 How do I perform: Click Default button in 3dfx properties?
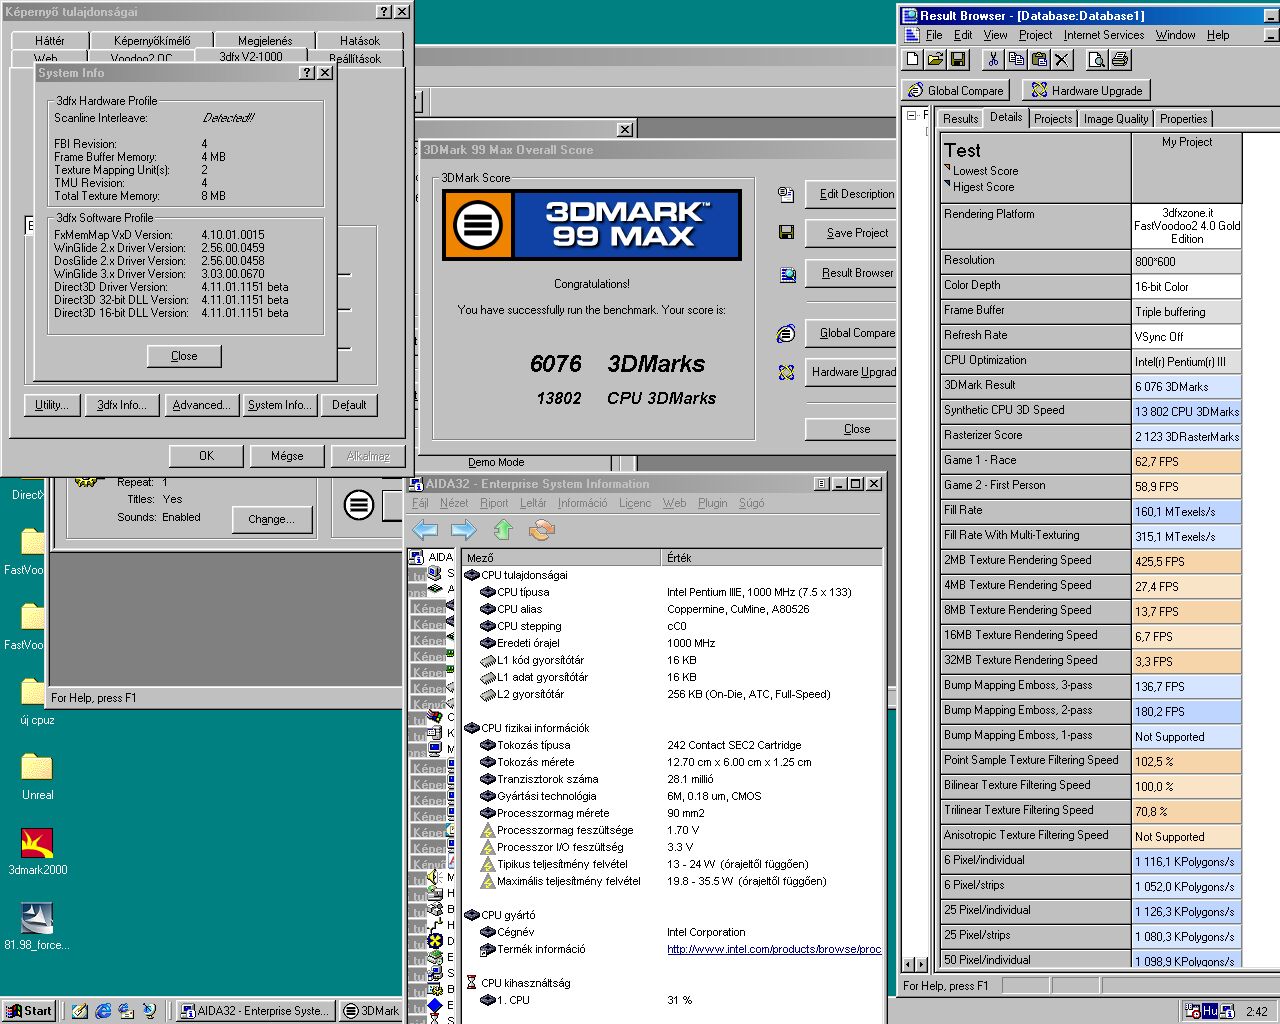coord(349,405)
